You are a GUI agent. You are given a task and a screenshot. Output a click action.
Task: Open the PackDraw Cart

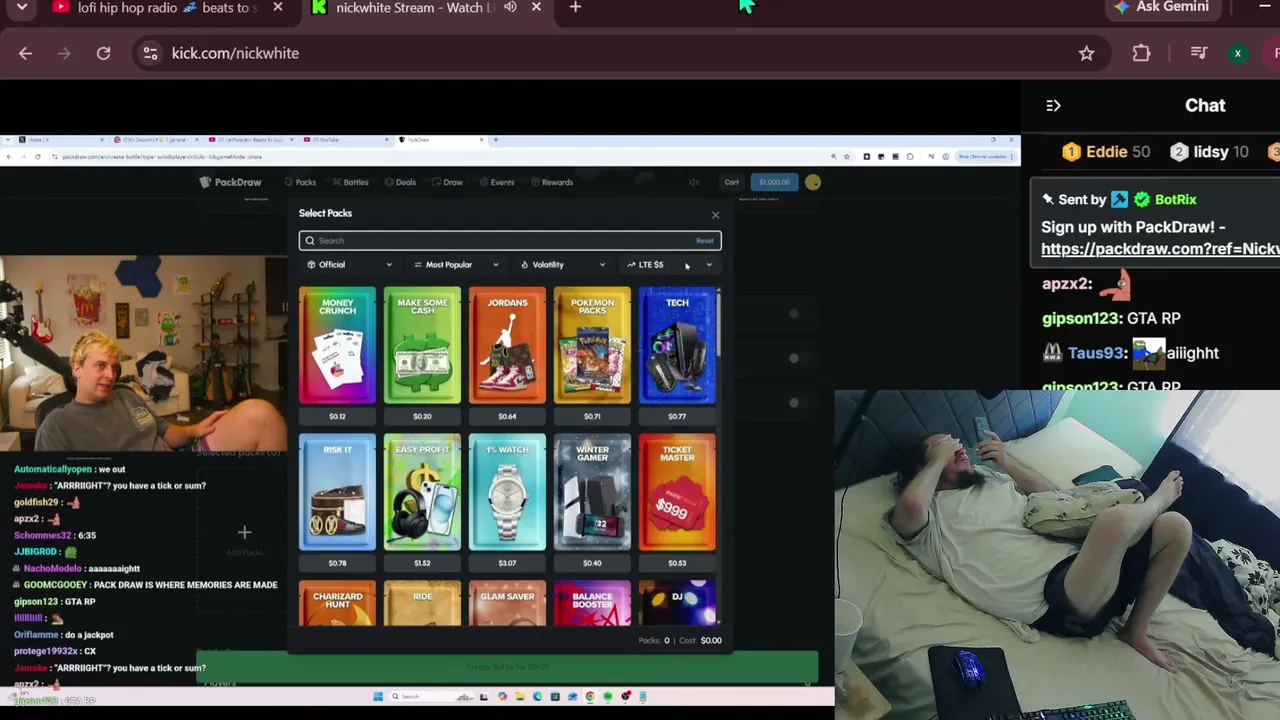coord(732,182)
